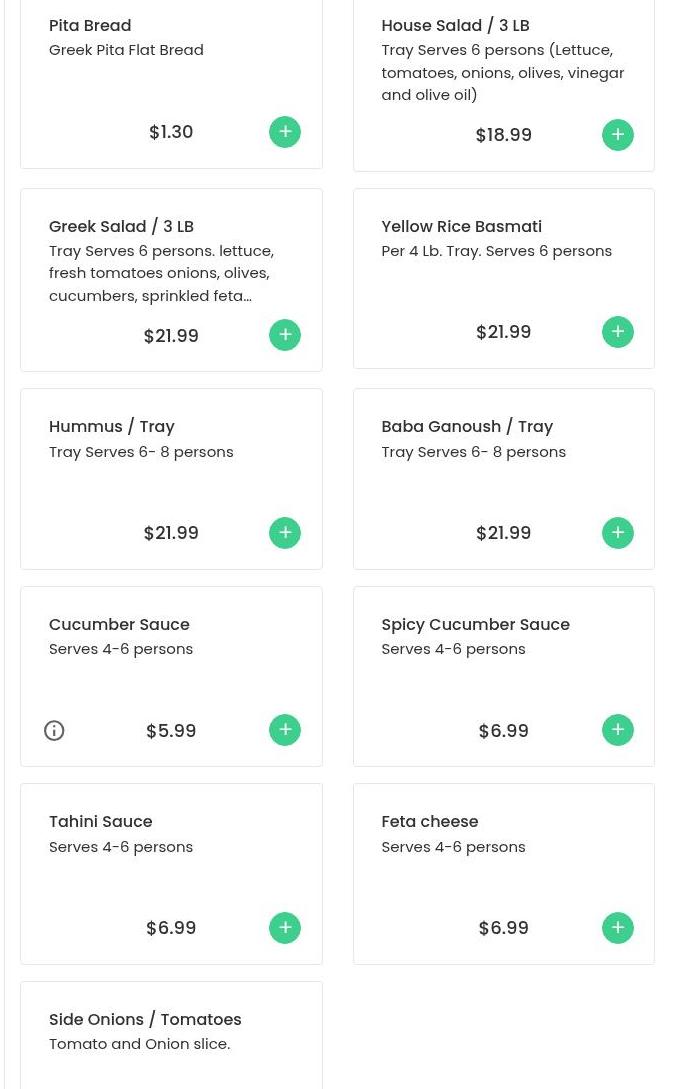Show info for Cucumber Sauce
Image resolution: width=690 pixels, height=1089 pixels.
click(x=54, y=731)
